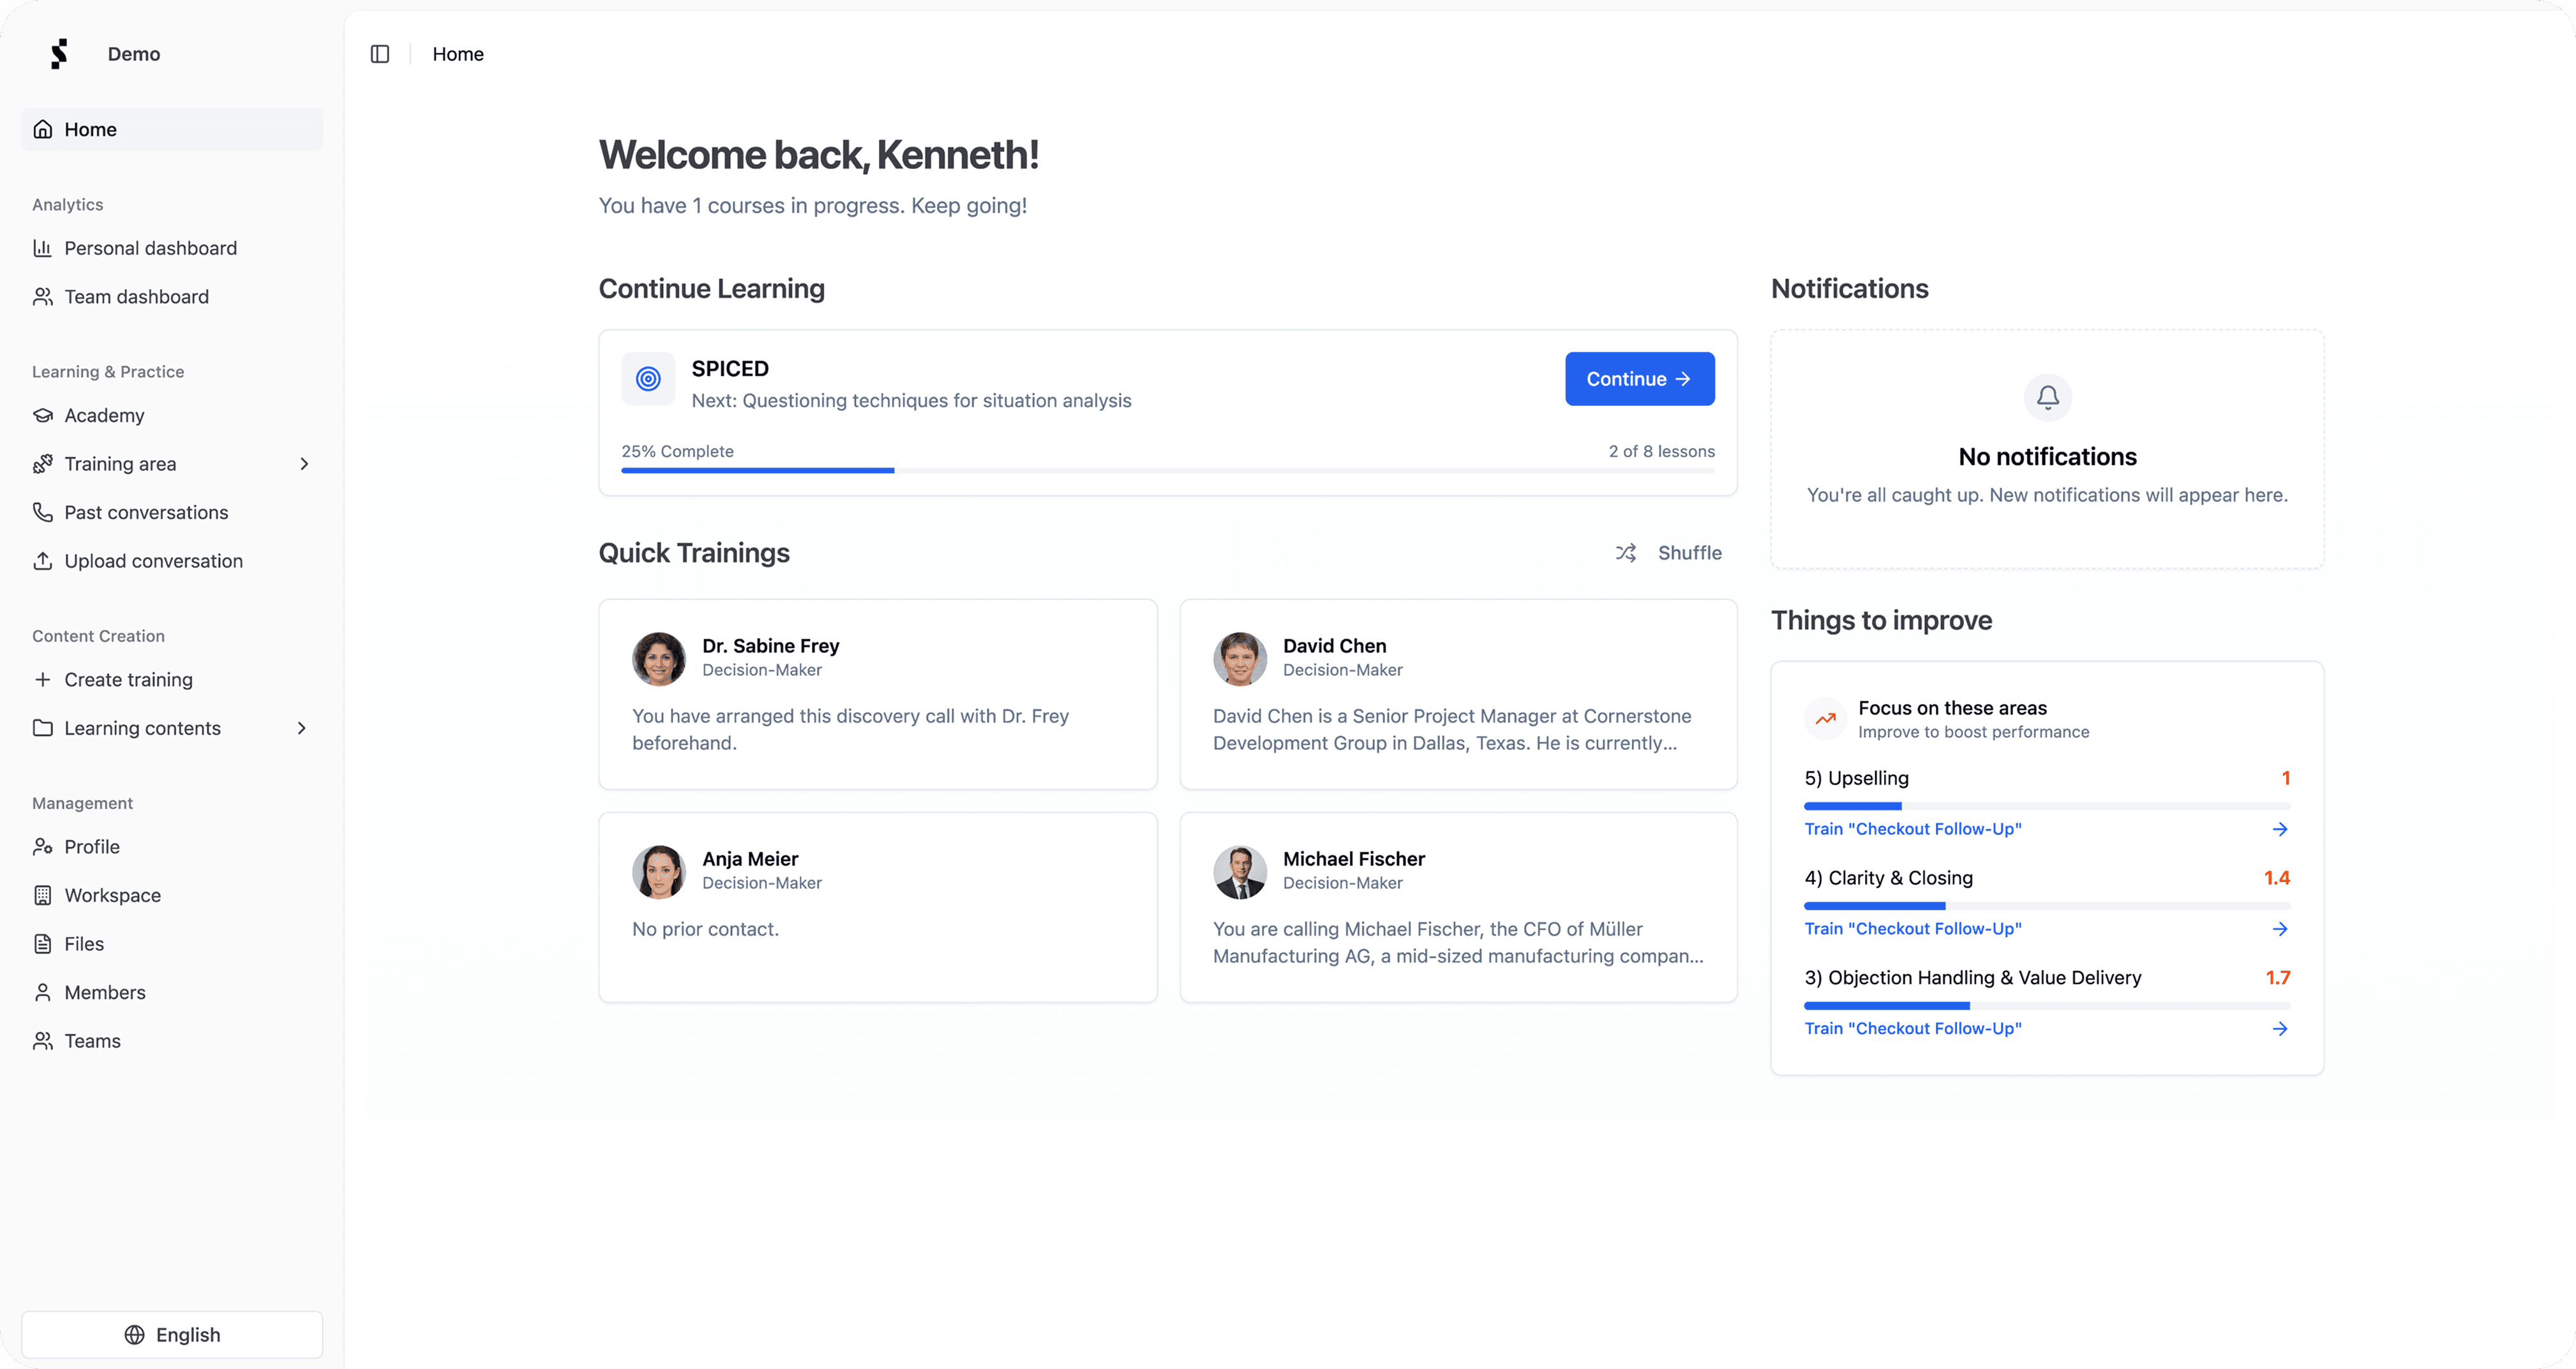Click the bell notification icon
The height and width of the screenshot is (1369, 2576).
(x=2047, y=397)
